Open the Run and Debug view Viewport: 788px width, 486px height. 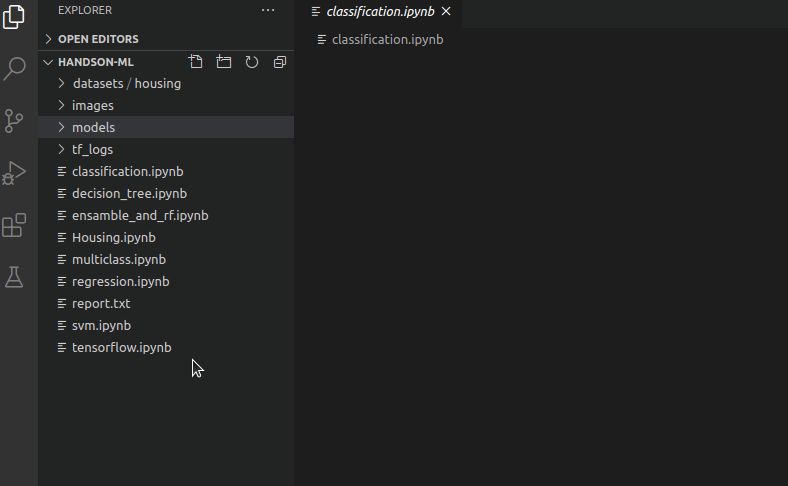click(x=14, y=173)
